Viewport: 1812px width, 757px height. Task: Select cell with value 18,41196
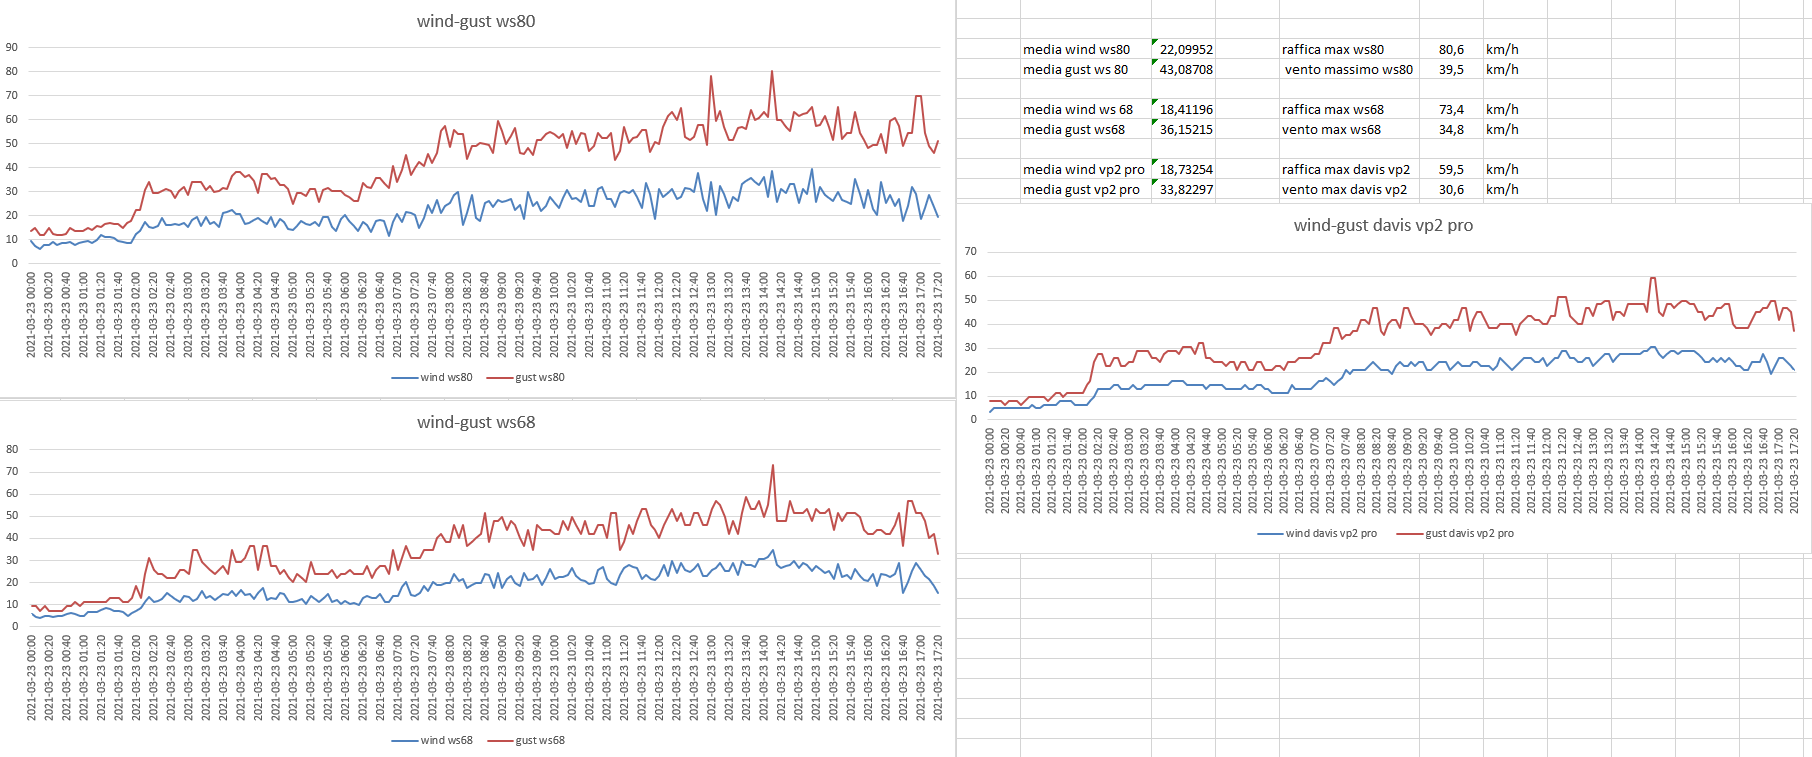point(1184,109)
